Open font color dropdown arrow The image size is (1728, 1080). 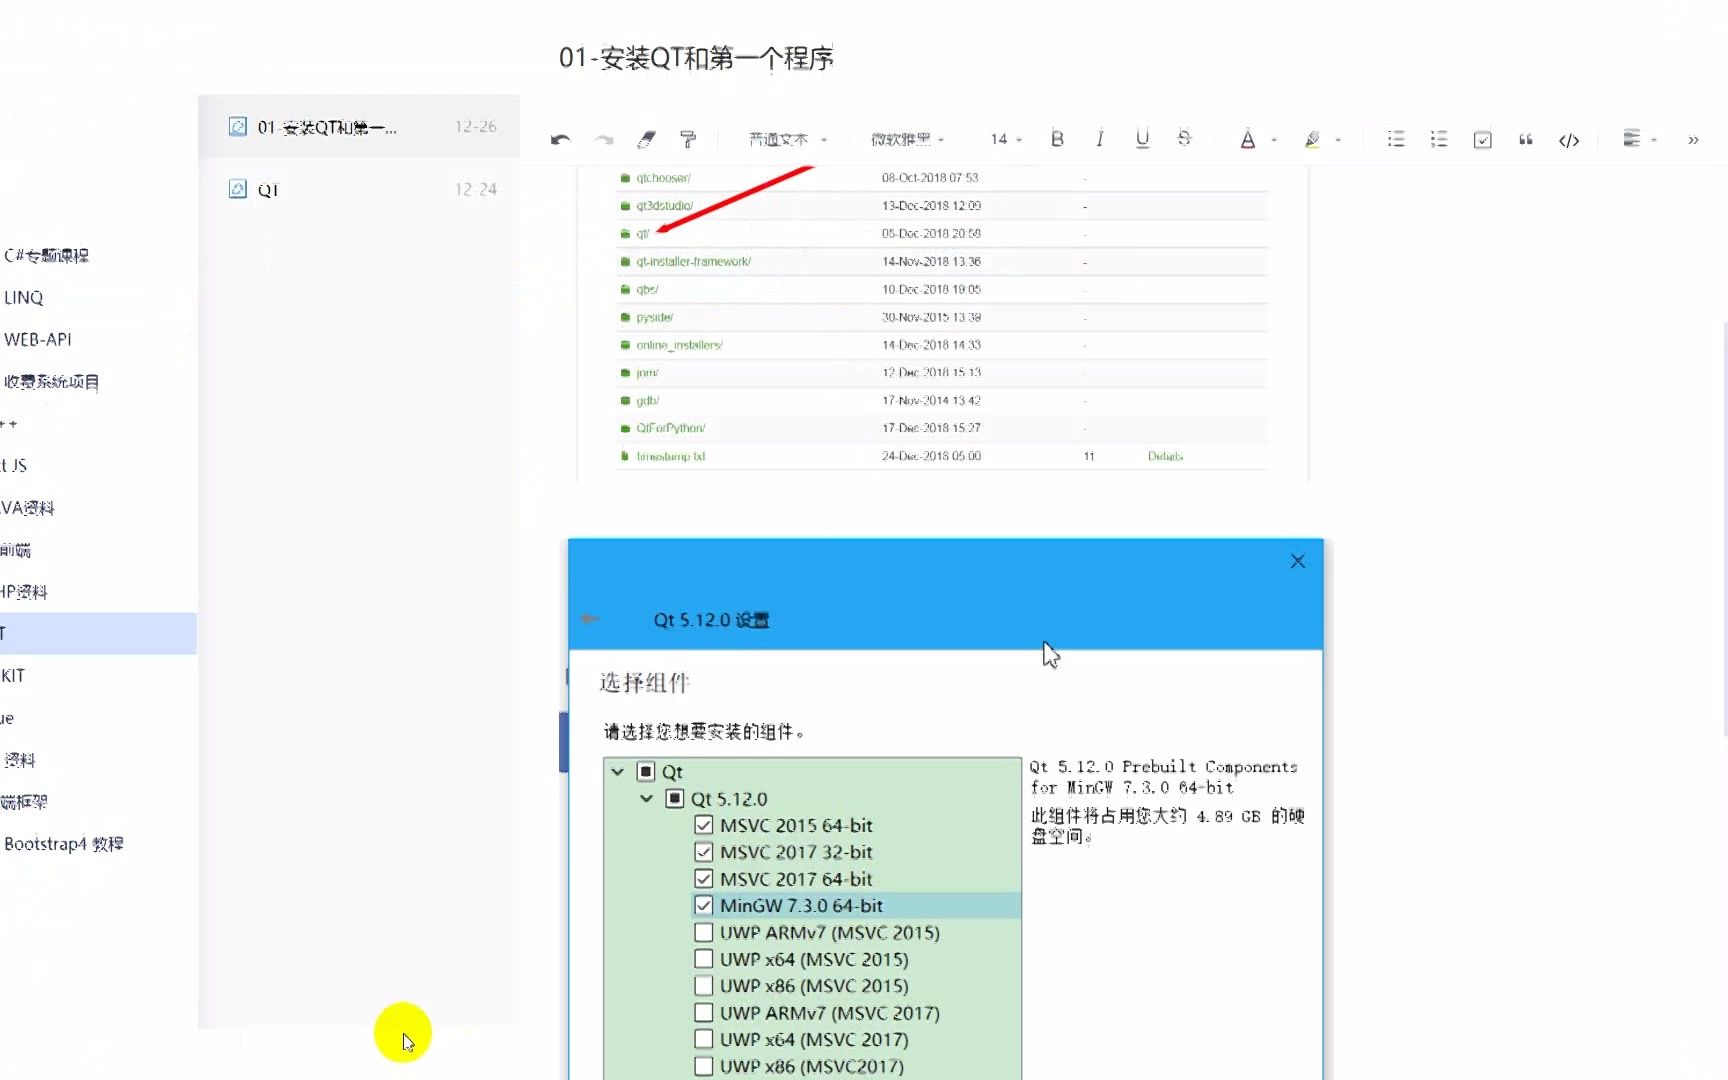[x=1274, y=140]
